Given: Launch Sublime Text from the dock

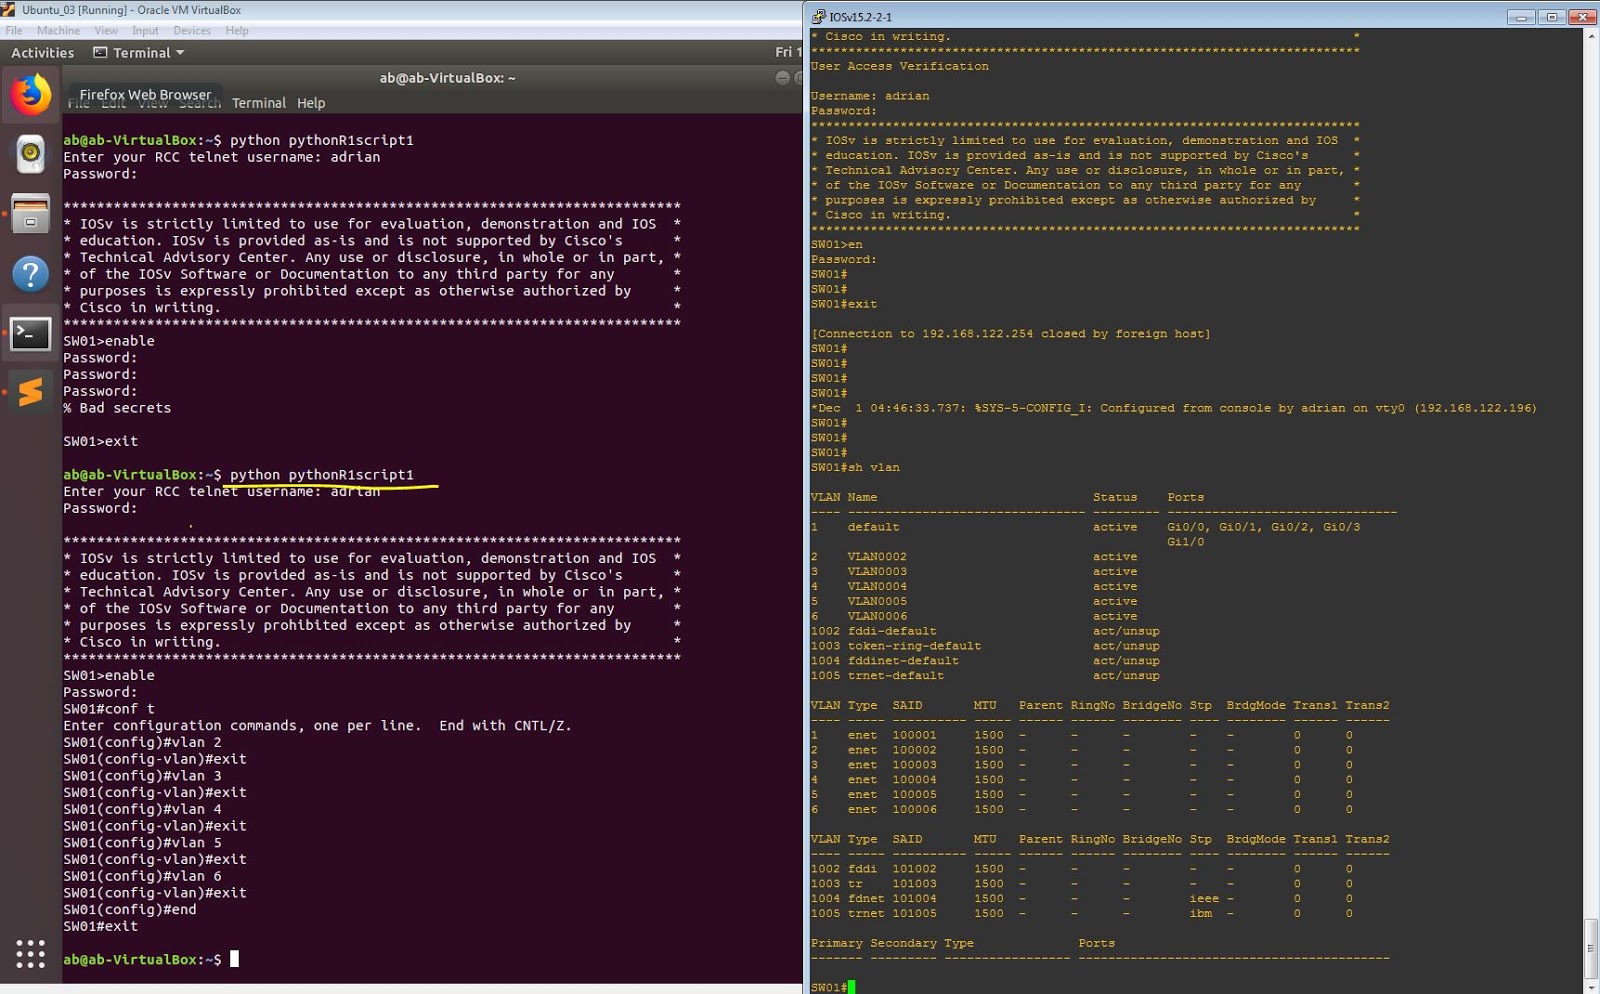Looking at the screenshot, I should pyautogui.click(x=30, y=391).
